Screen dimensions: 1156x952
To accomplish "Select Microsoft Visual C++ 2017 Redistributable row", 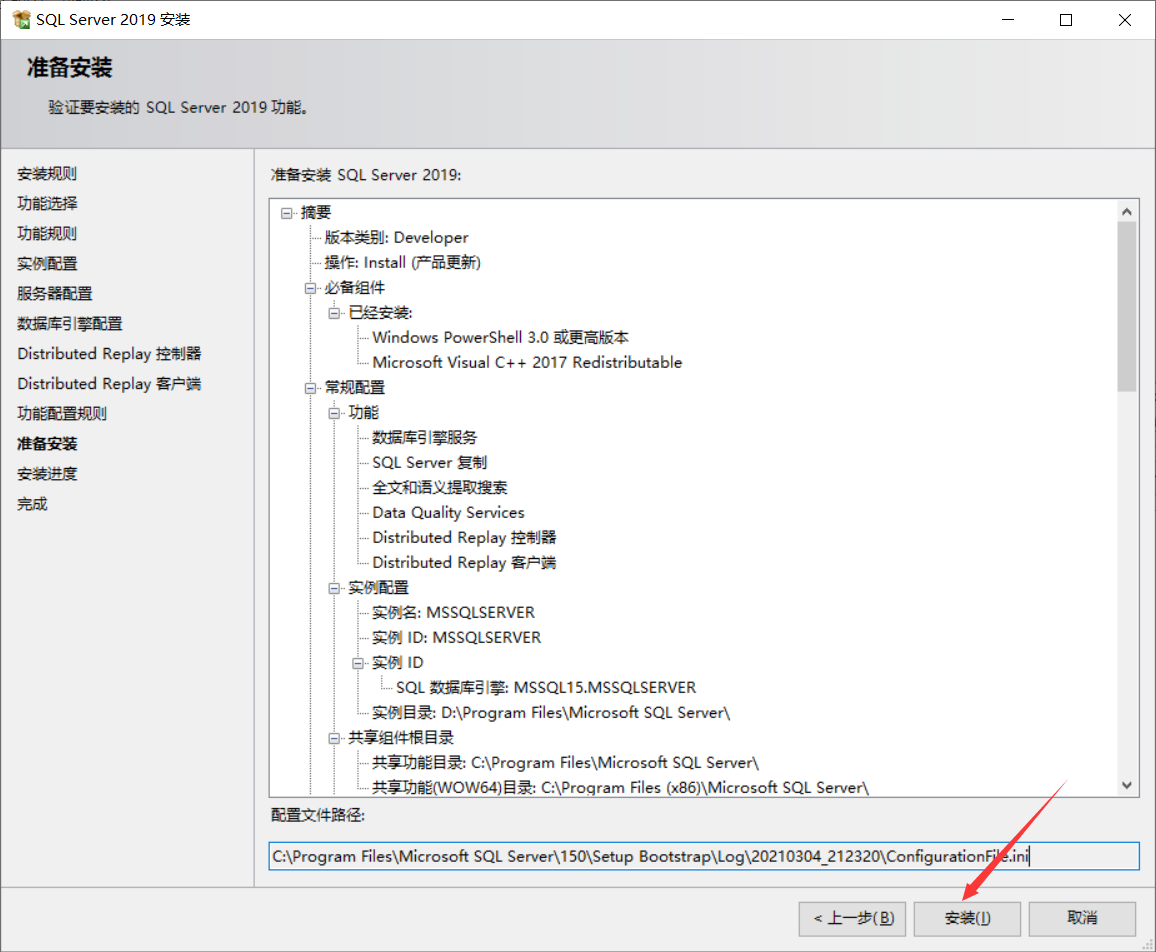I will (x=527, y=363).
